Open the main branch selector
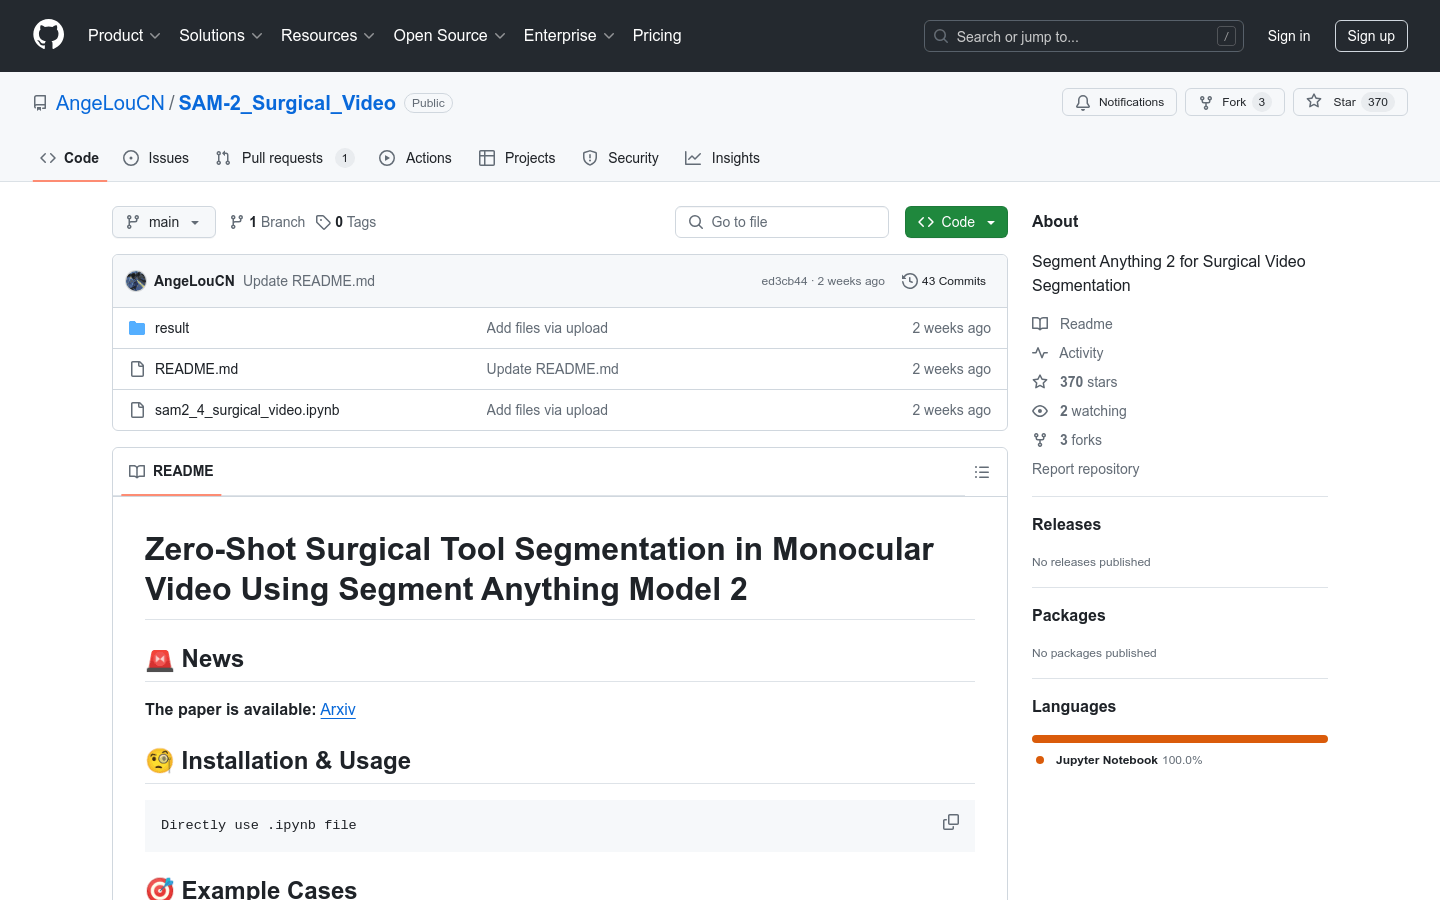 pyautogui.click(x=164, y=222)
